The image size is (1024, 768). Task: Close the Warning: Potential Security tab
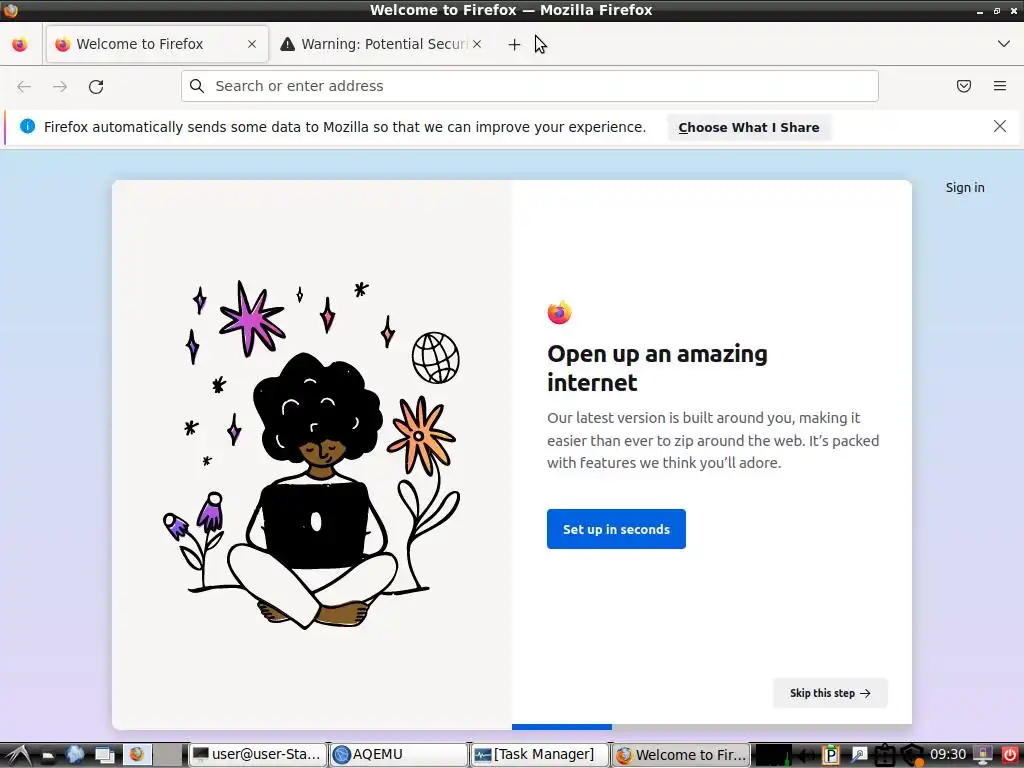[477, 44]
